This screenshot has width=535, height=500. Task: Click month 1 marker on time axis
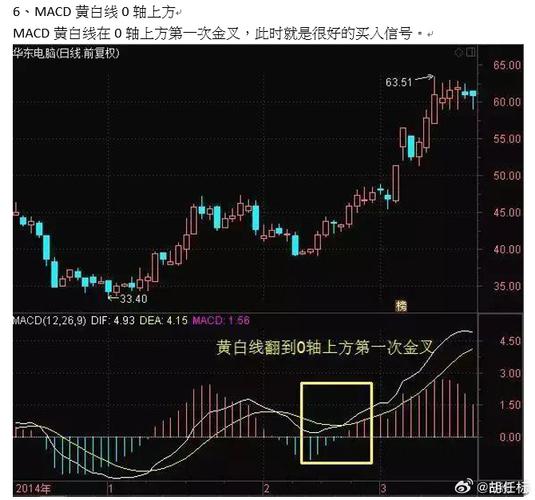pyautogui.click(x=110, y=488)
